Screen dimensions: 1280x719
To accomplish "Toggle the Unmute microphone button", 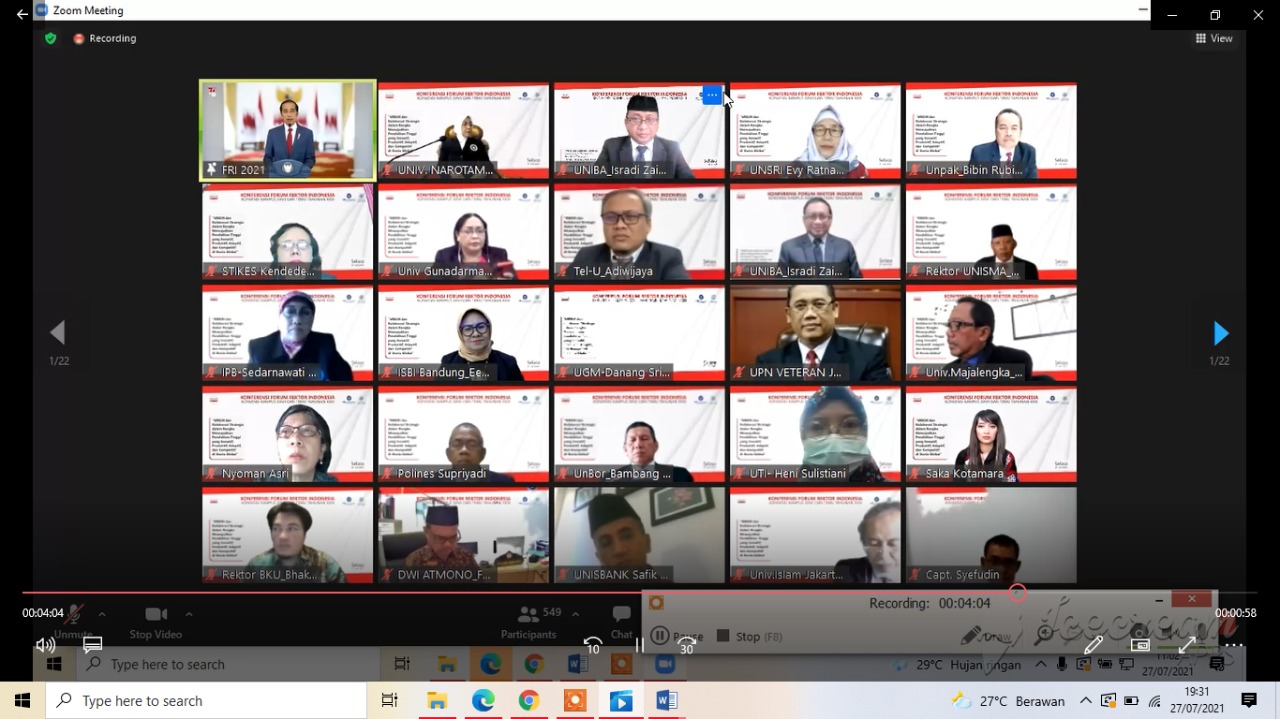I will click(x=72, y=621).
